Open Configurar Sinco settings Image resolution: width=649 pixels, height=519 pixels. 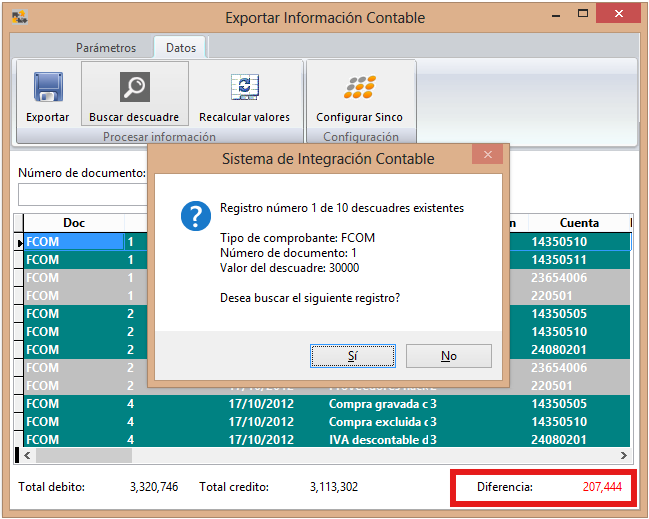[359, 88]
